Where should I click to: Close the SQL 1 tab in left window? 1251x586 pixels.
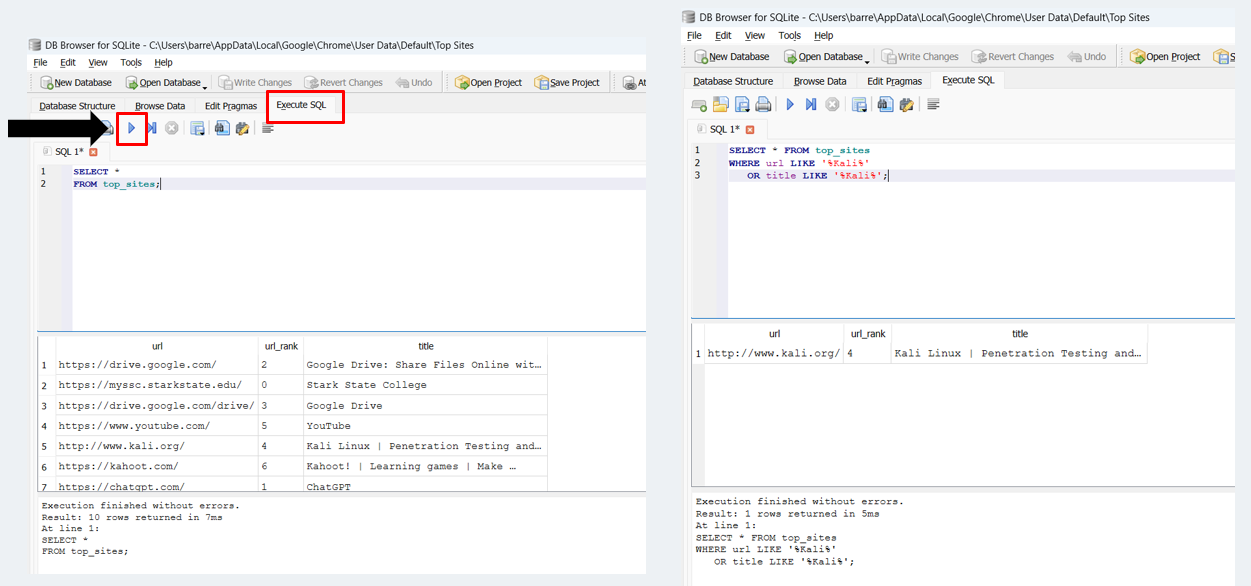[x=94, y=152]
